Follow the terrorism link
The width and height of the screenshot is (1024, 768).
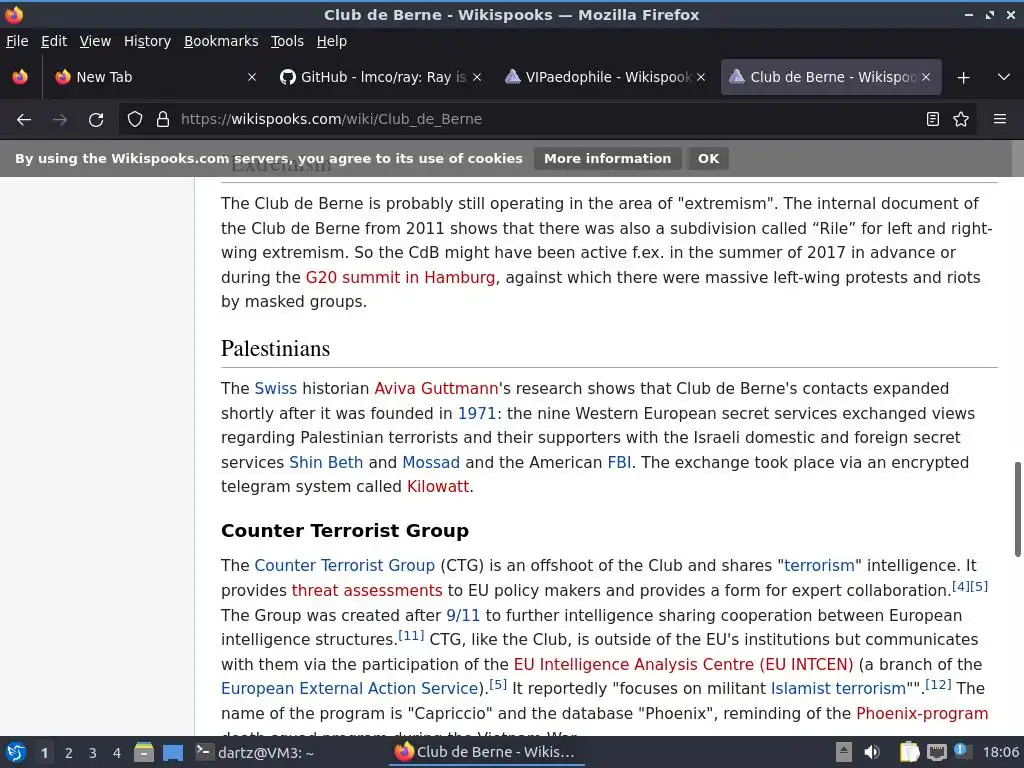(819, 566)
